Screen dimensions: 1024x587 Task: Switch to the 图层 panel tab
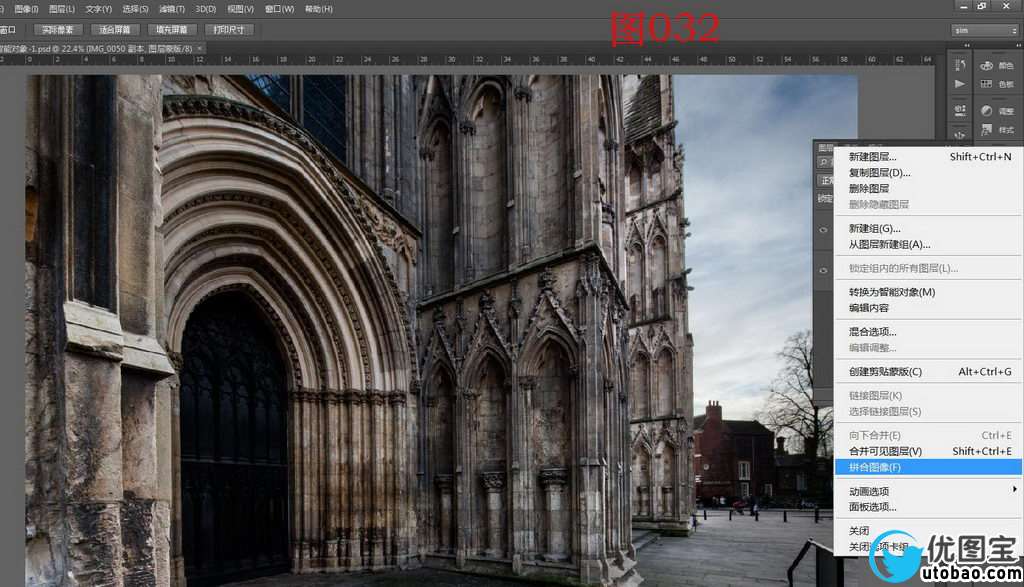point(826,148)
